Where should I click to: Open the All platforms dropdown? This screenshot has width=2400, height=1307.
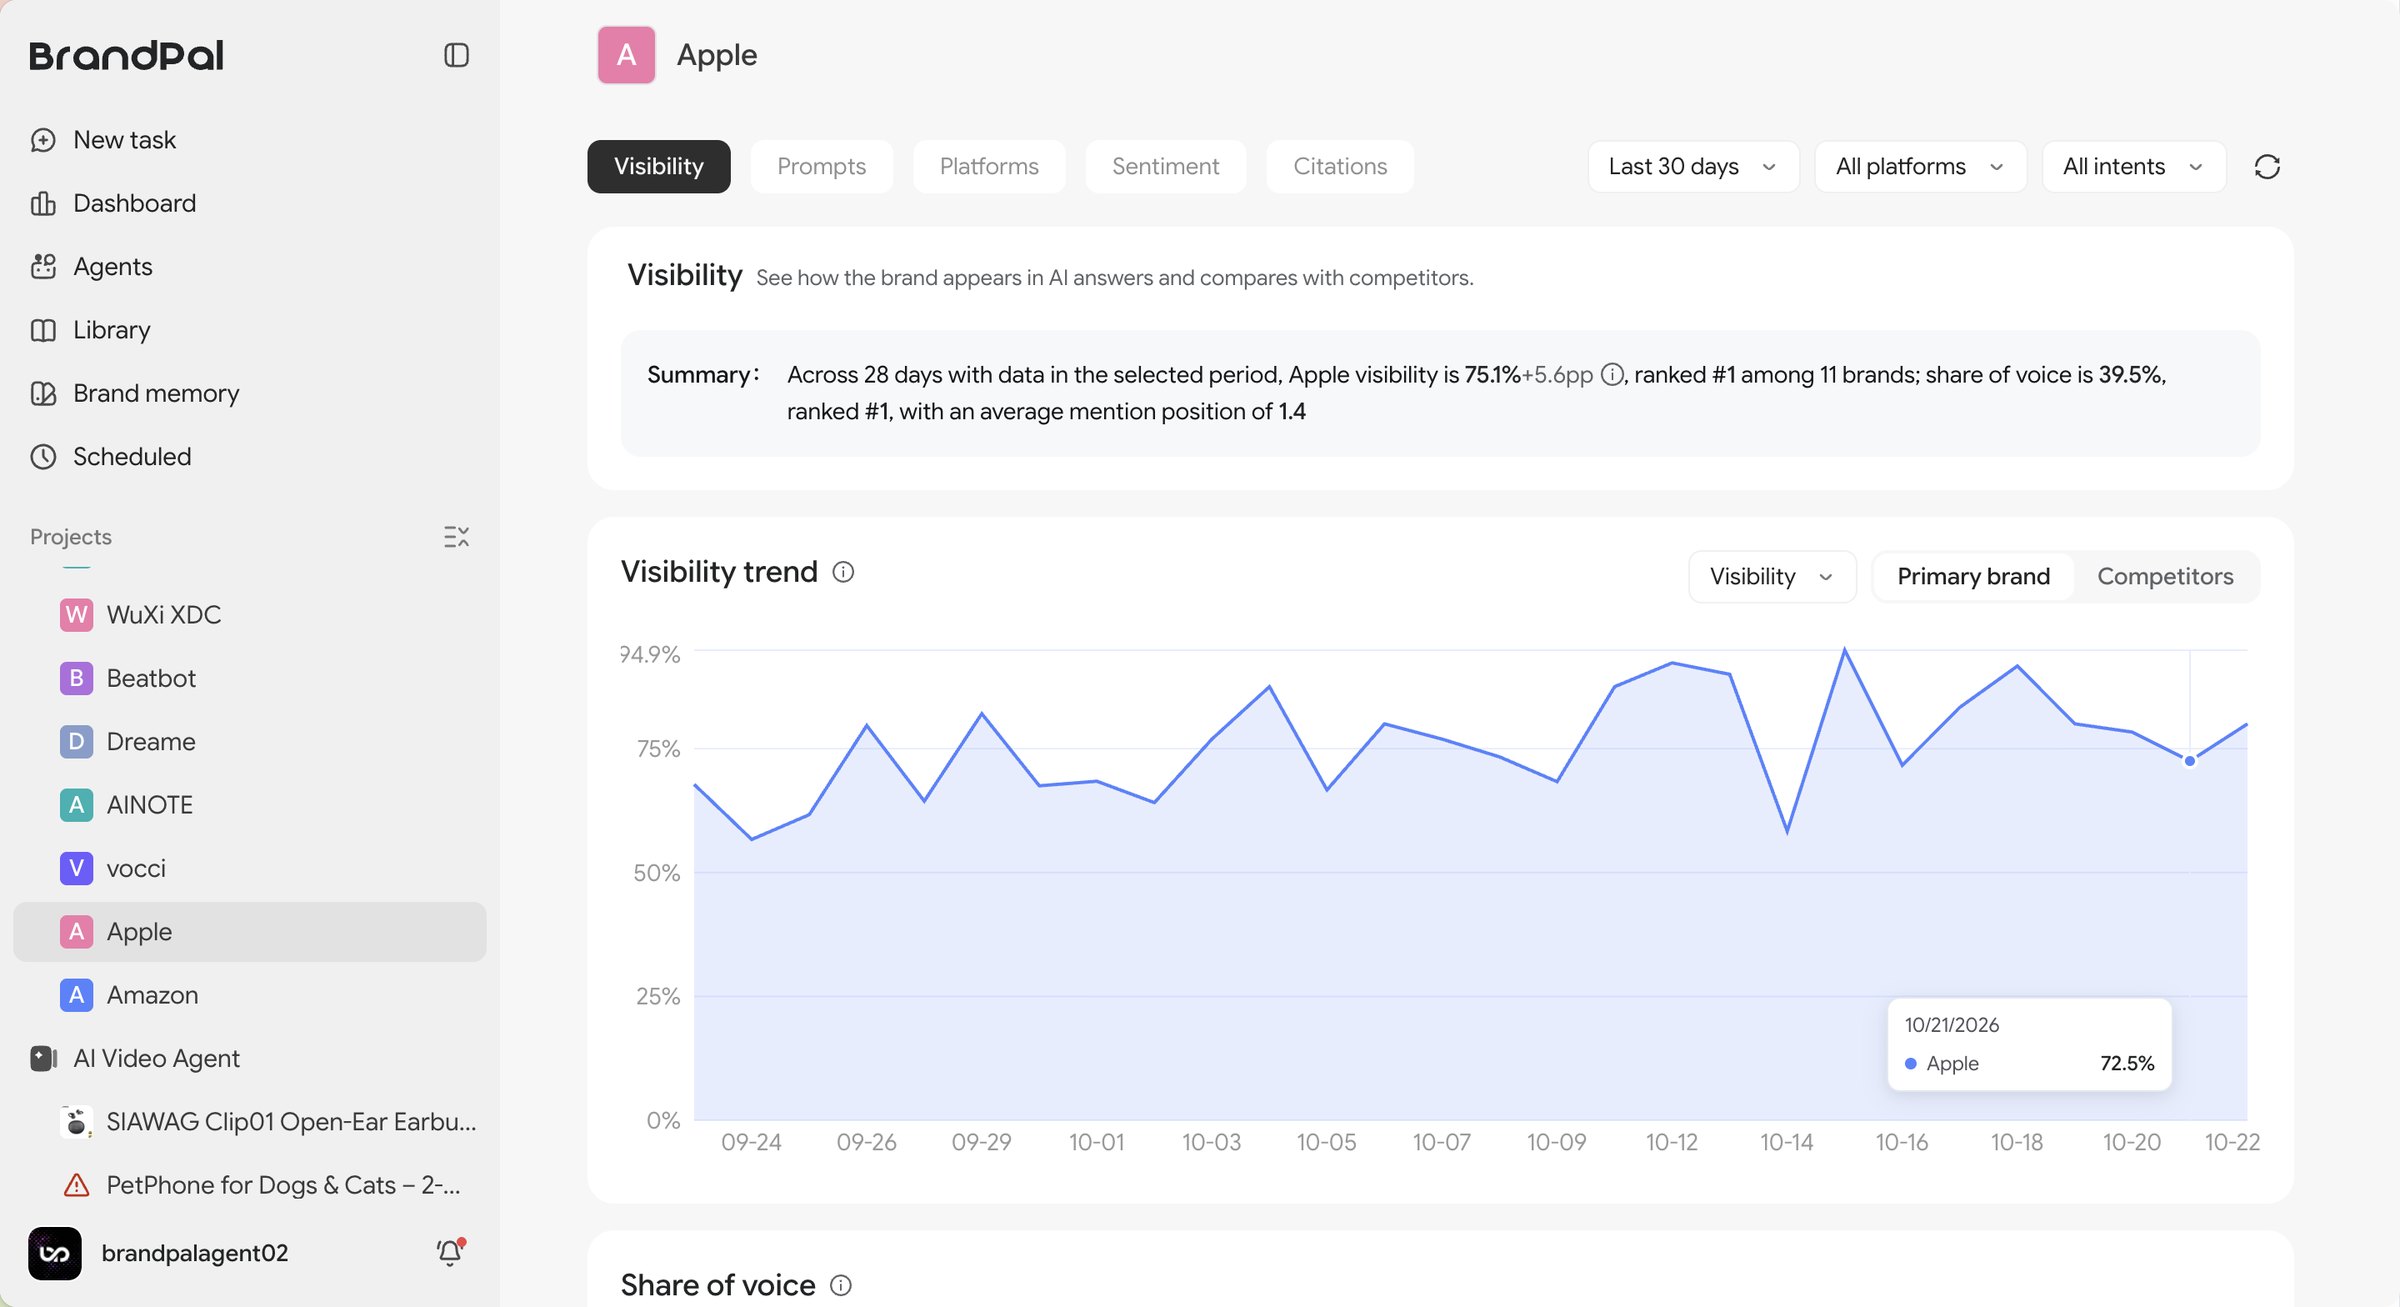click(1920, 166)
